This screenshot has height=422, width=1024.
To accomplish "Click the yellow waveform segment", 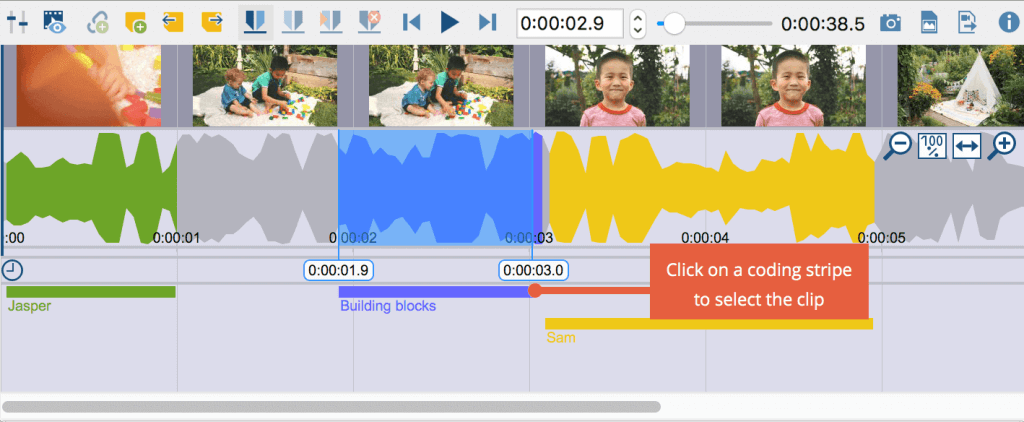I will click(x=711, y=187).
